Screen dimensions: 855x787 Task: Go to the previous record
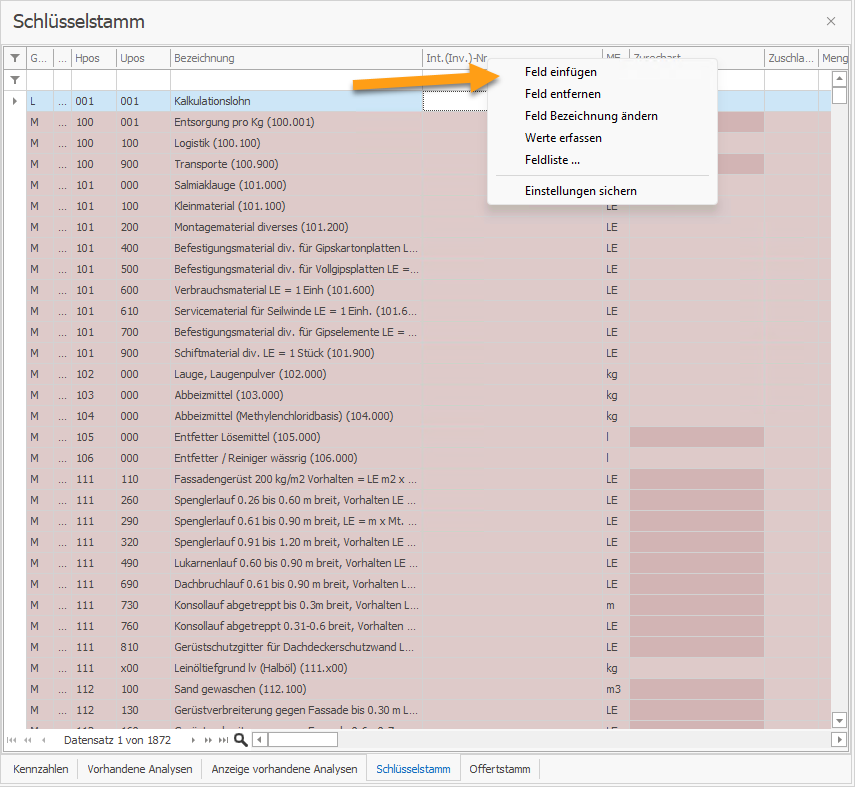click(44, 740)
